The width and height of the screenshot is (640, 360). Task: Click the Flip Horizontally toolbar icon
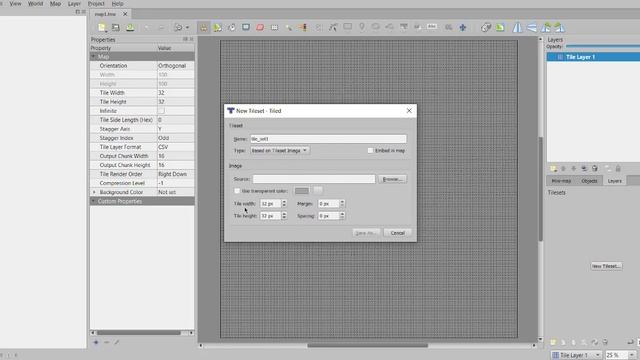(x=517, y=27)
